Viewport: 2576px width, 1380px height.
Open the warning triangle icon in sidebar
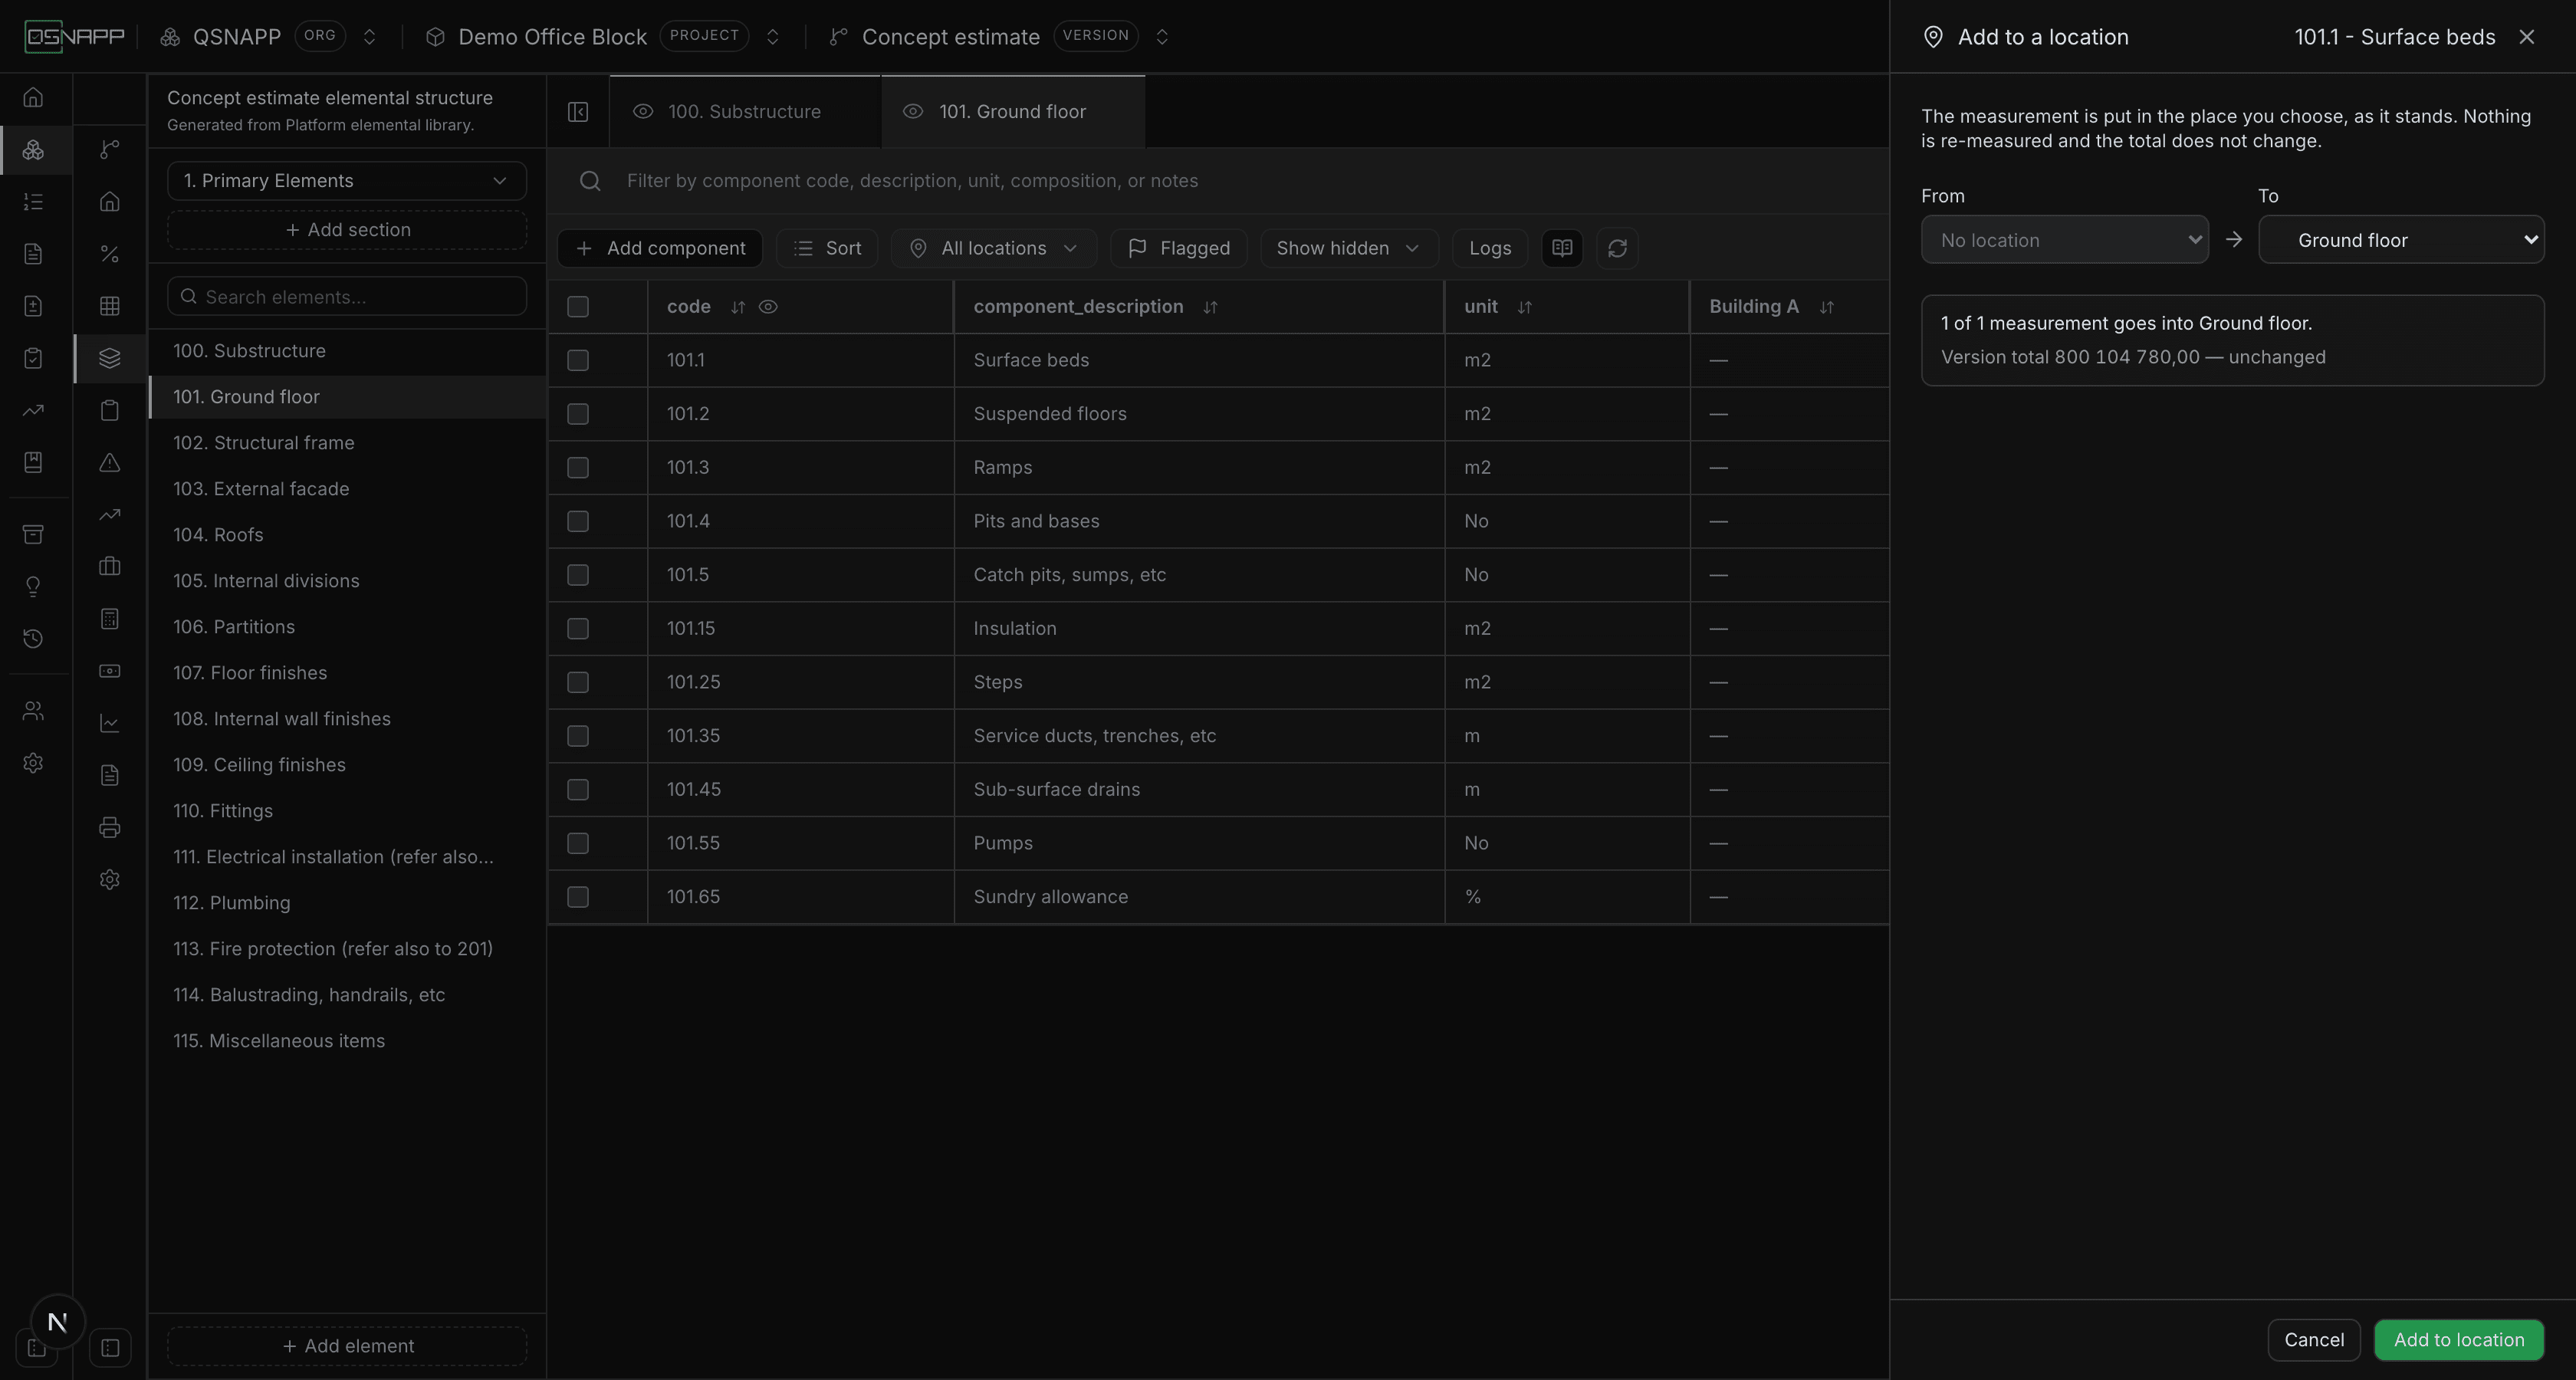point(110,462)
